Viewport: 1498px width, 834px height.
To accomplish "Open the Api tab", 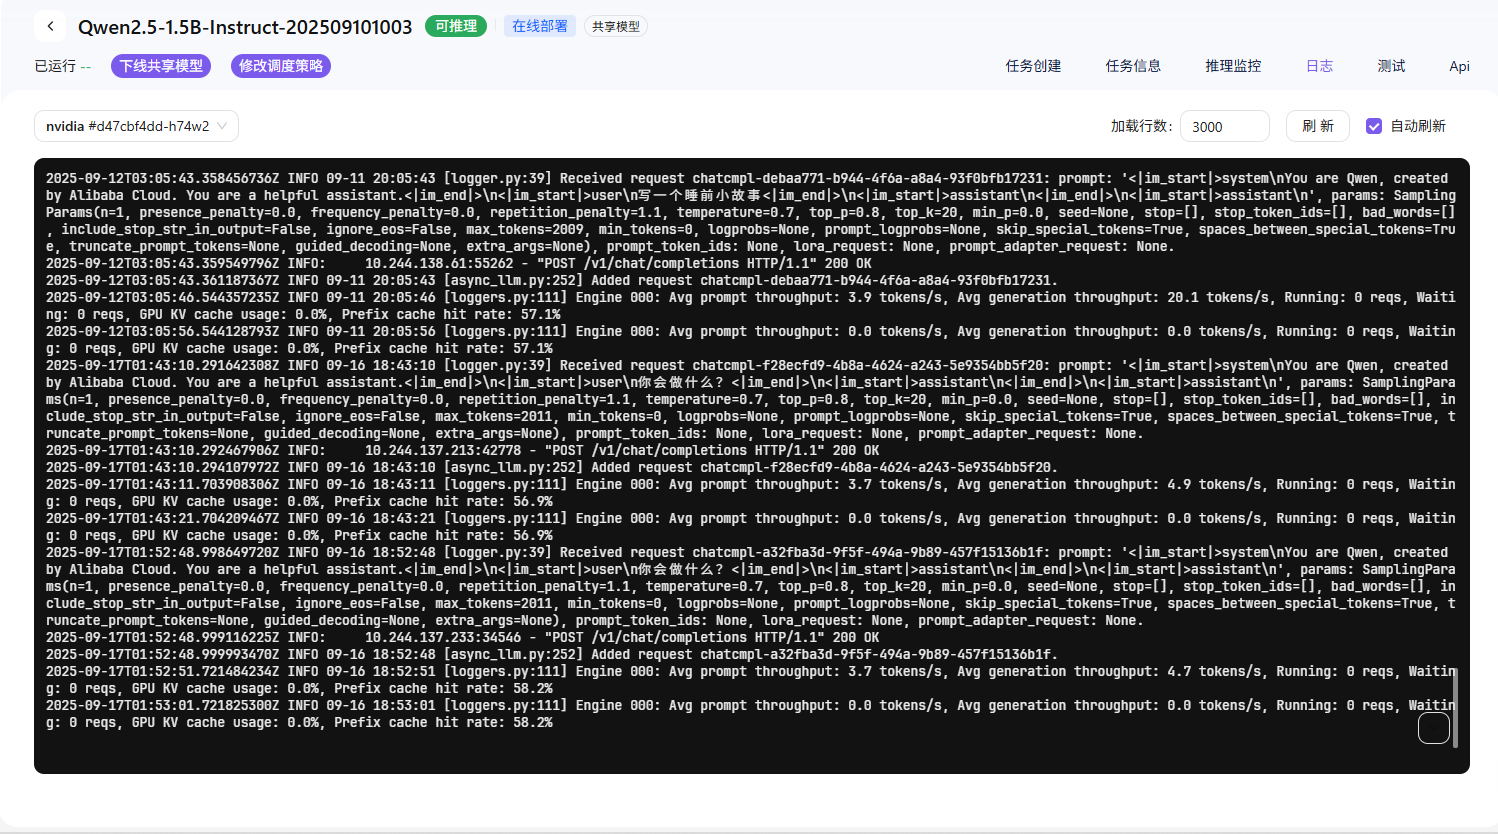I will point(1459,66).
